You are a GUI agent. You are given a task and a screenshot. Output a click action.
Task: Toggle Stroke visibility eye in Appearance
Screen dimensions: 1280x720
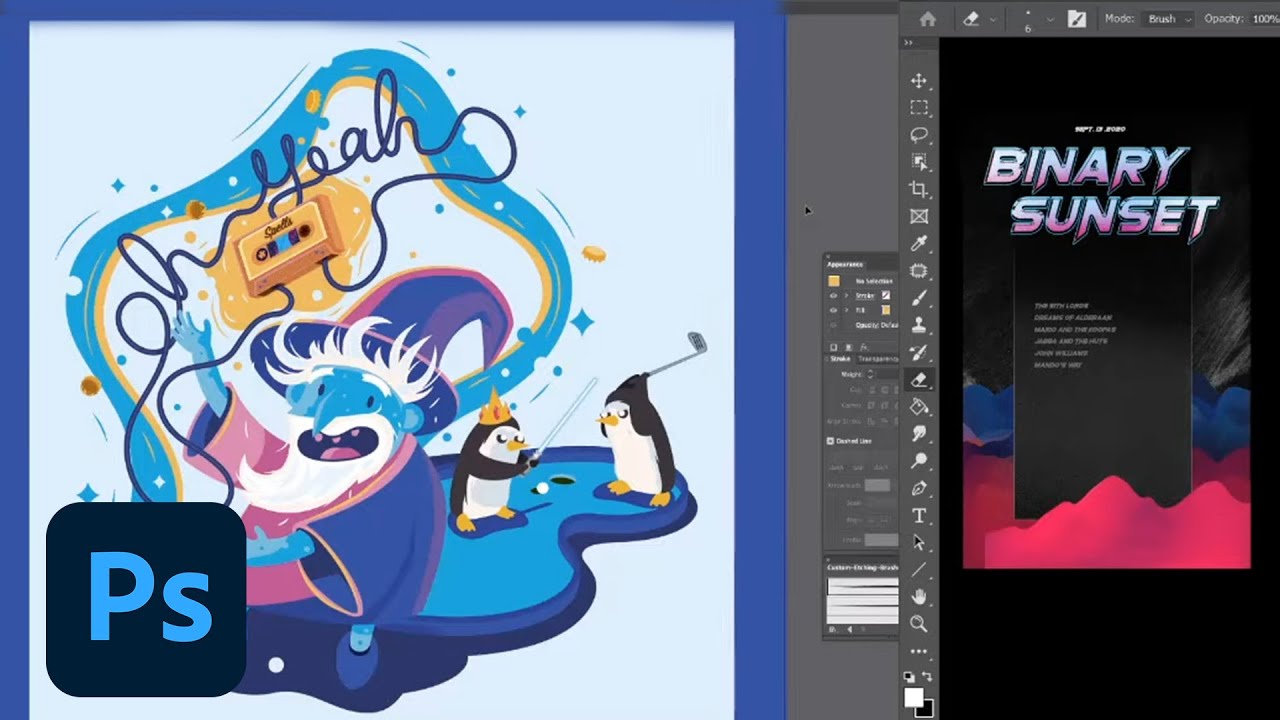coord(834,296)
